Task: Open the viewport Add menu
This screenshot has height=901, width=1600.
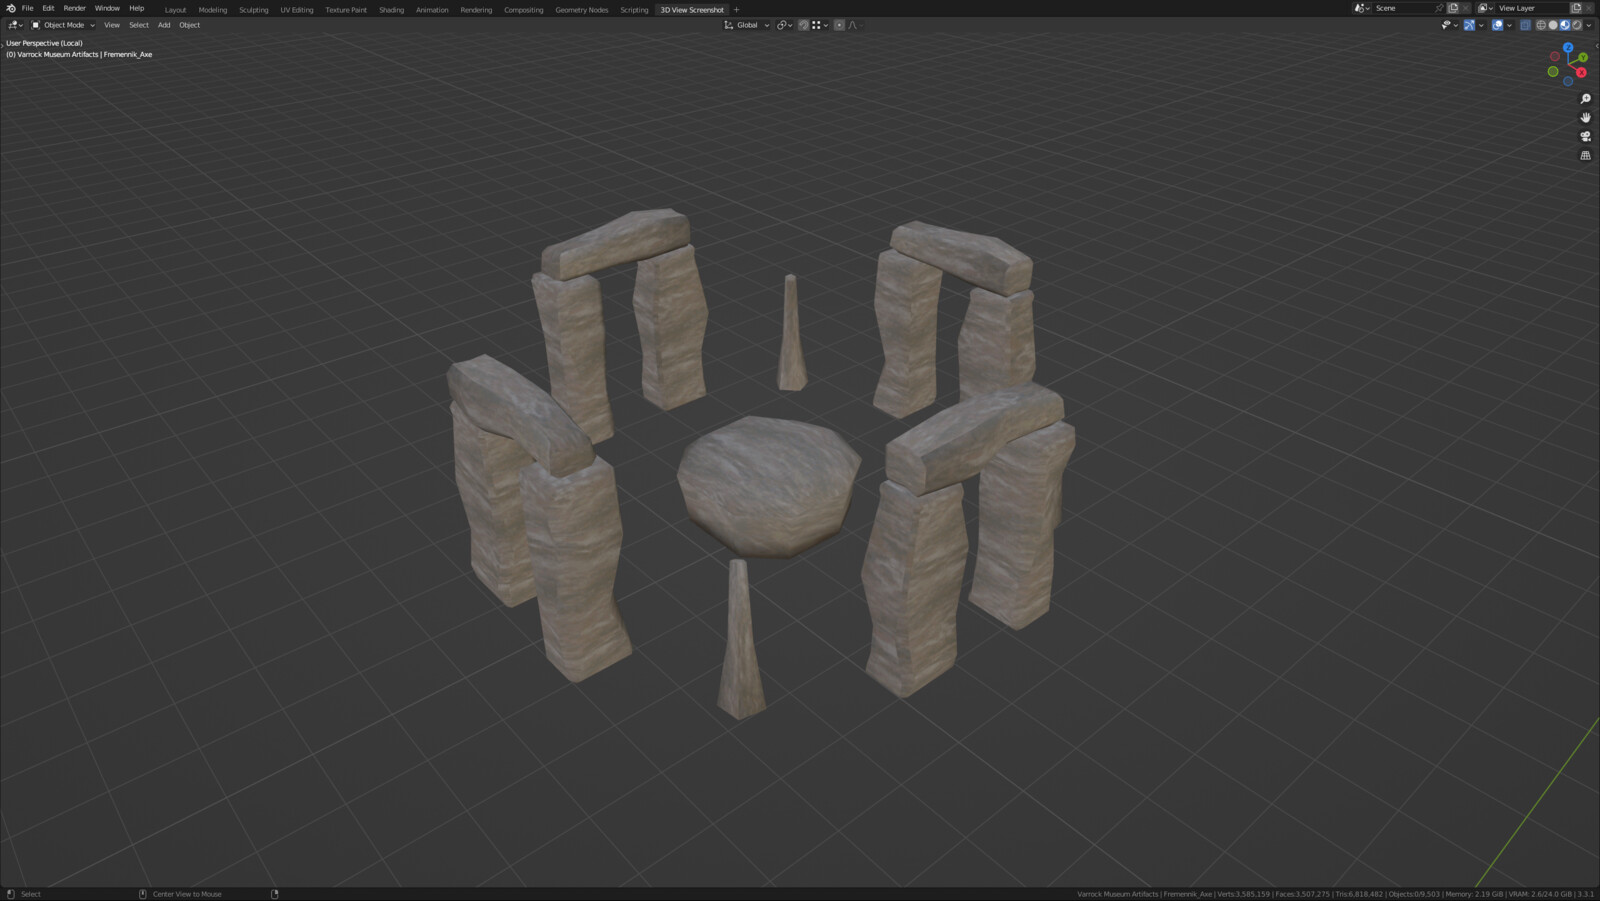Action: [x=164, y=25]
